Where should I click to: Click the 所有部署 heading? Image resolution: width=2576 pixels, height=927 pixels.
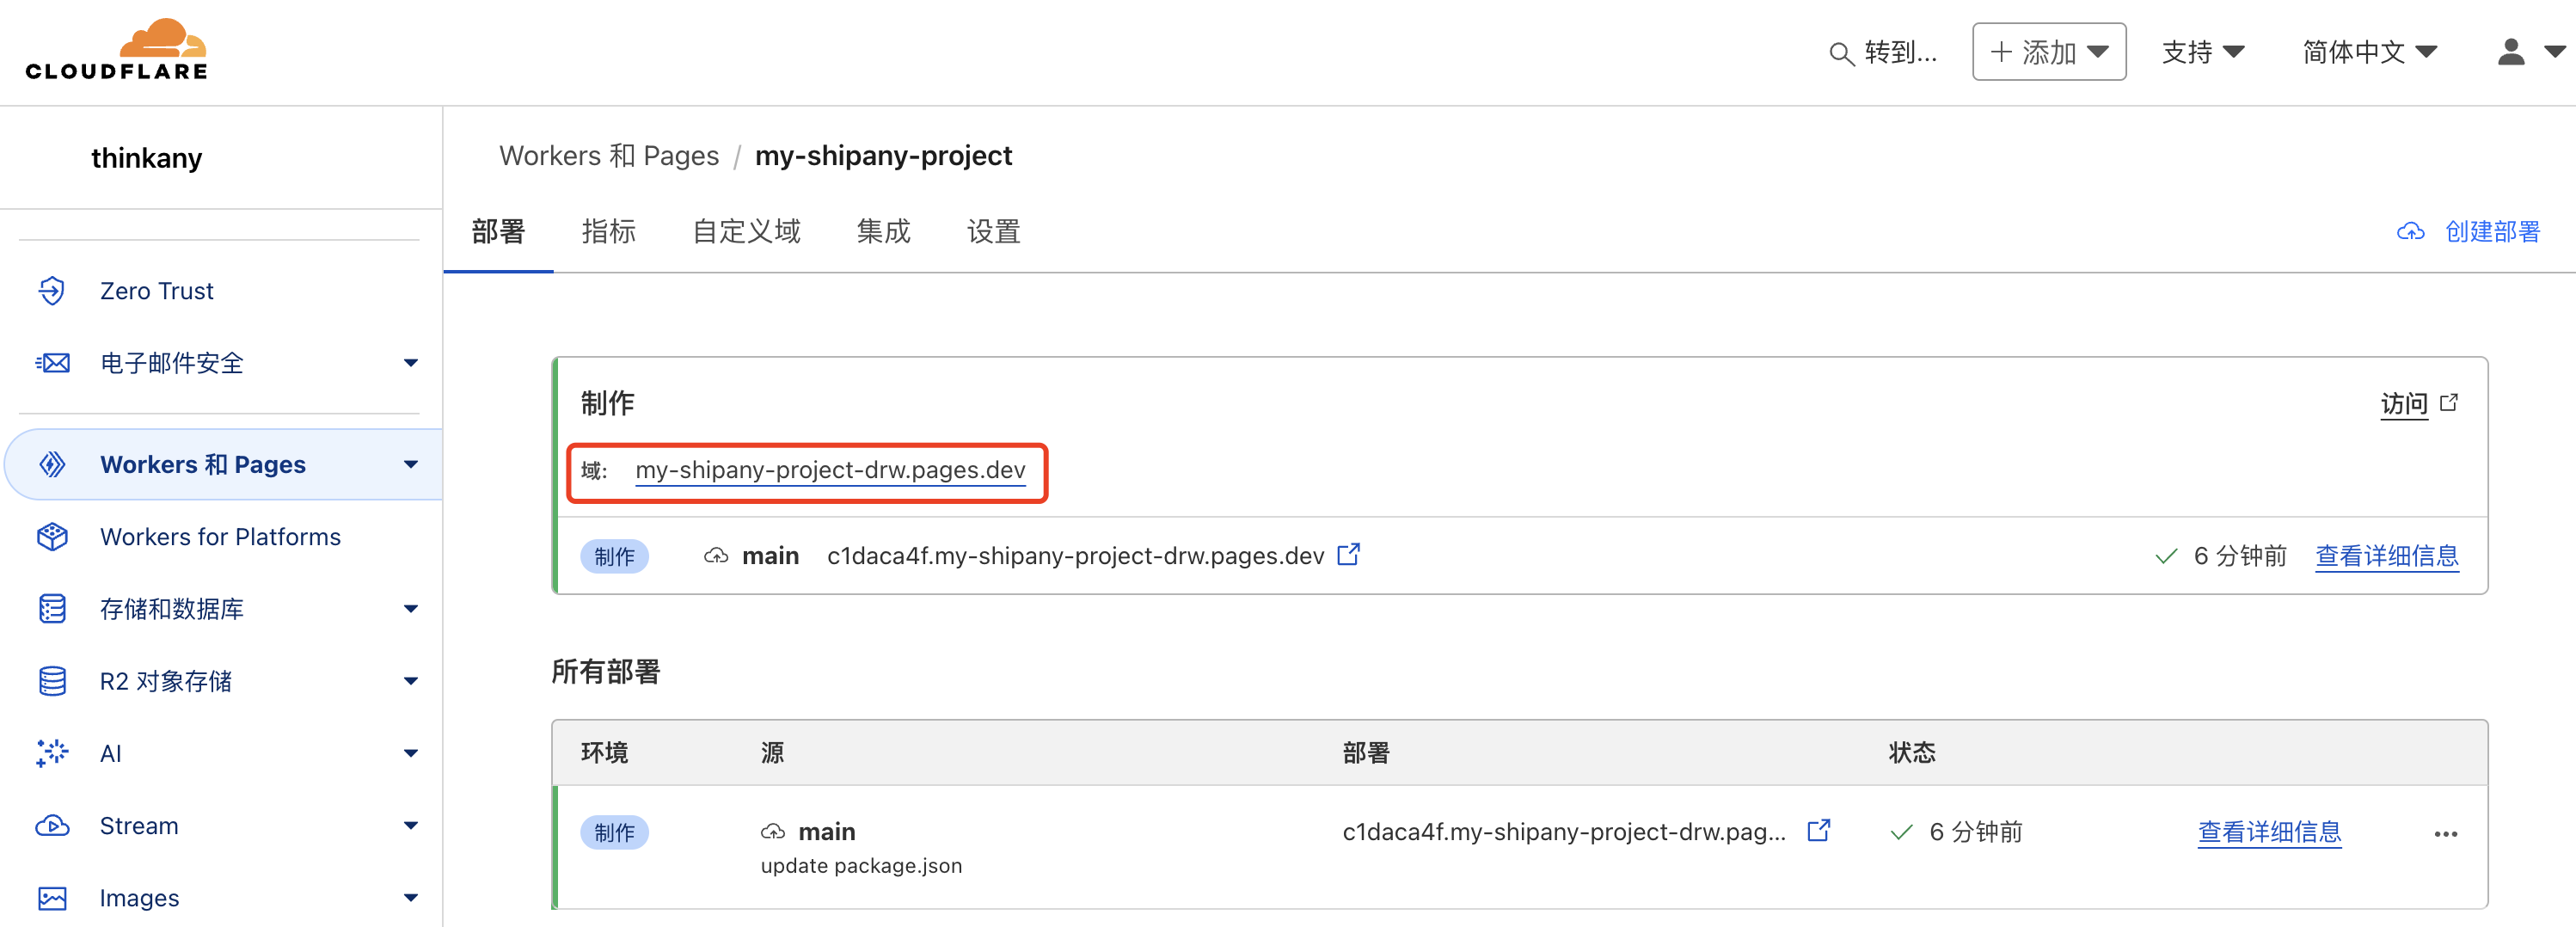(x=605, y=672)
